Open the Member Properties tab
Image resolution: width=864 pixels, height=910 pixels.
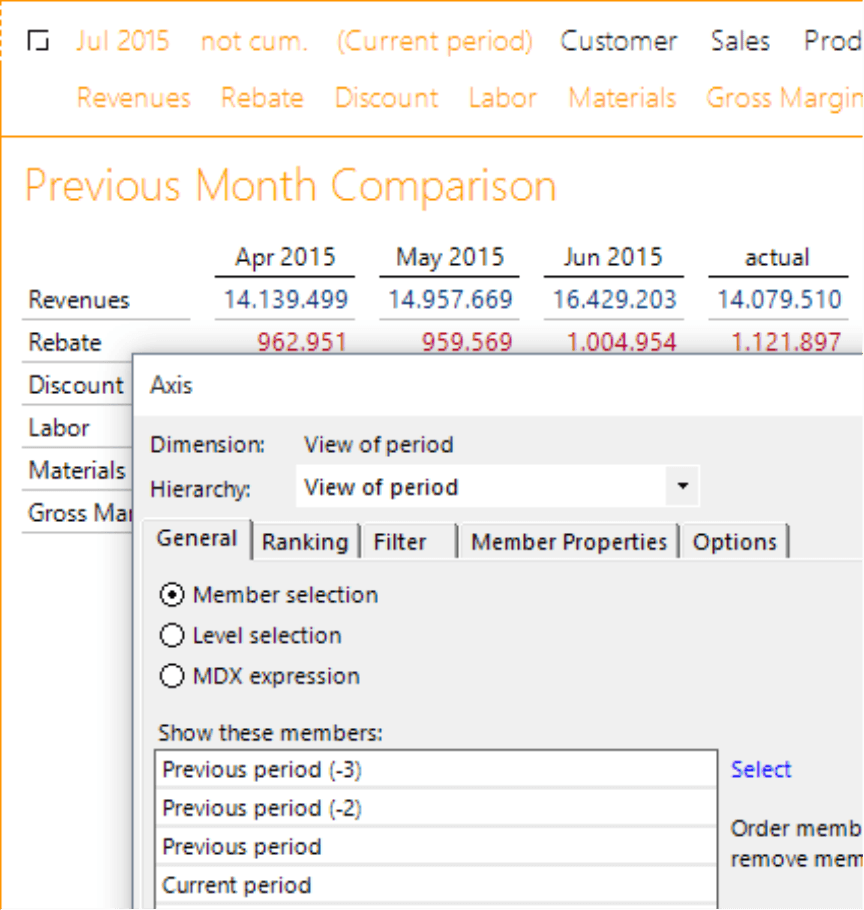568,542
